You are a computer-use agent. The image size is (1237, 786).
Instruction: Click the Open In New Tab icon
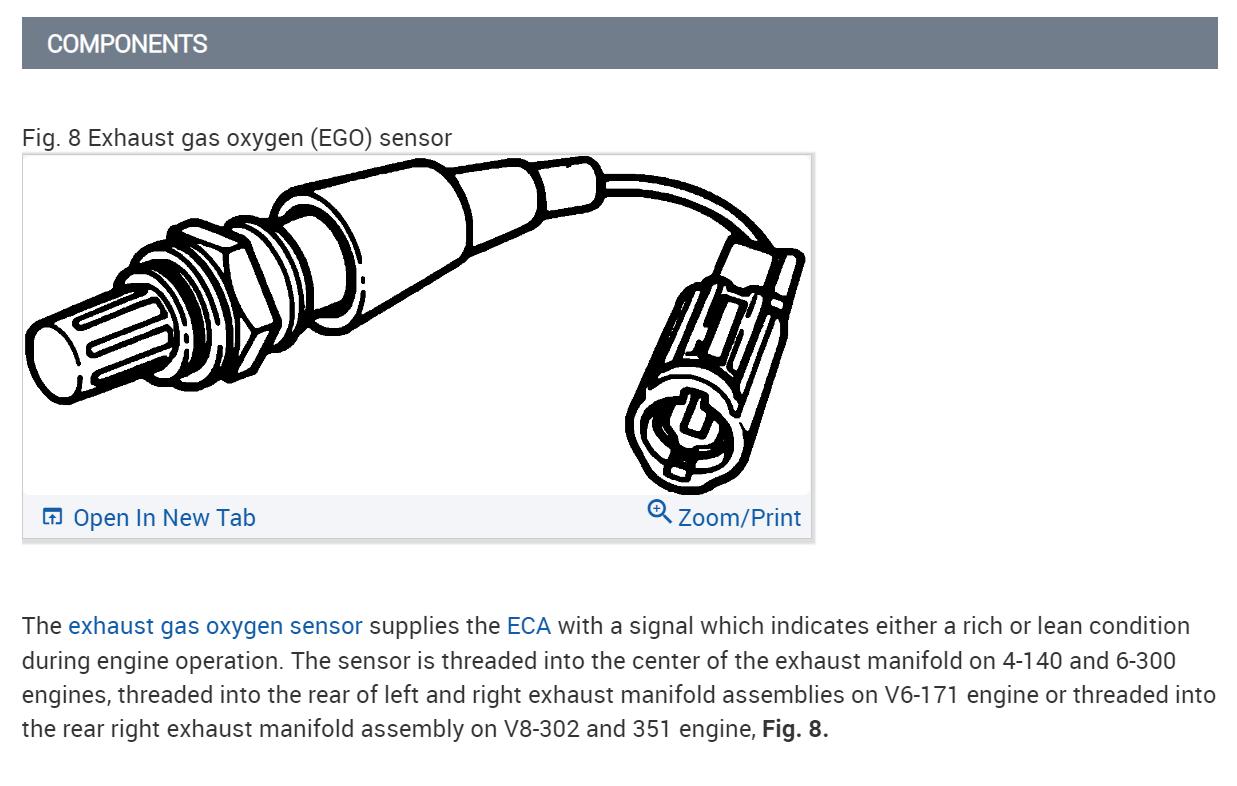pyautogui.click(x=52, y=517)
